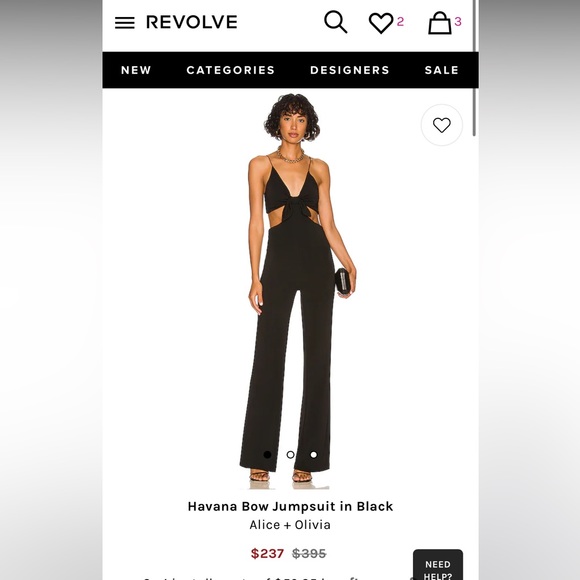Click the Havana Bow Jumpsuit title
580x580 pixels.
tap(290, 506)
